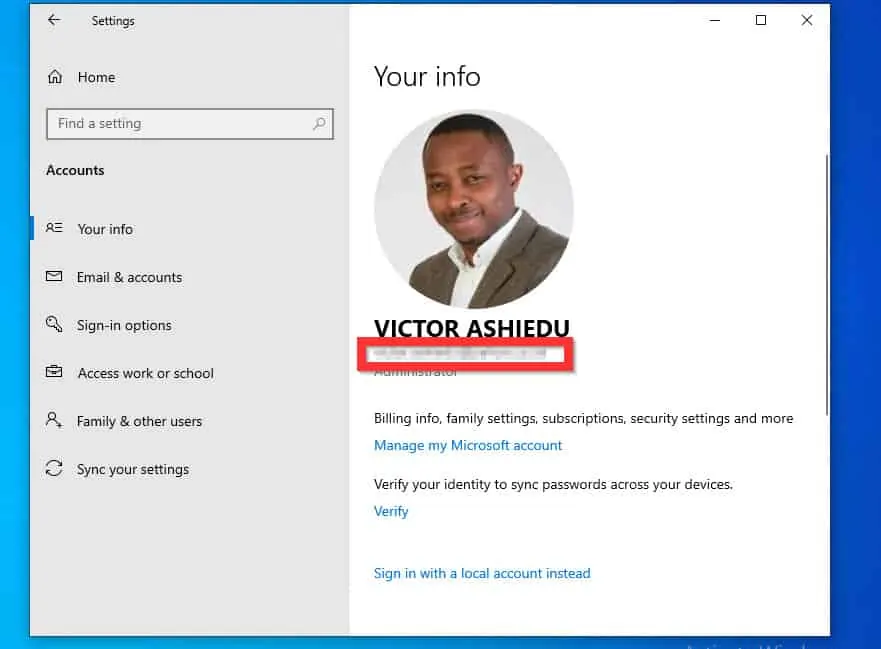The height and width of the screenshot is (649, 881).
Task: Click the key icon for Sign-in options
Action: [x=55, y=325]
